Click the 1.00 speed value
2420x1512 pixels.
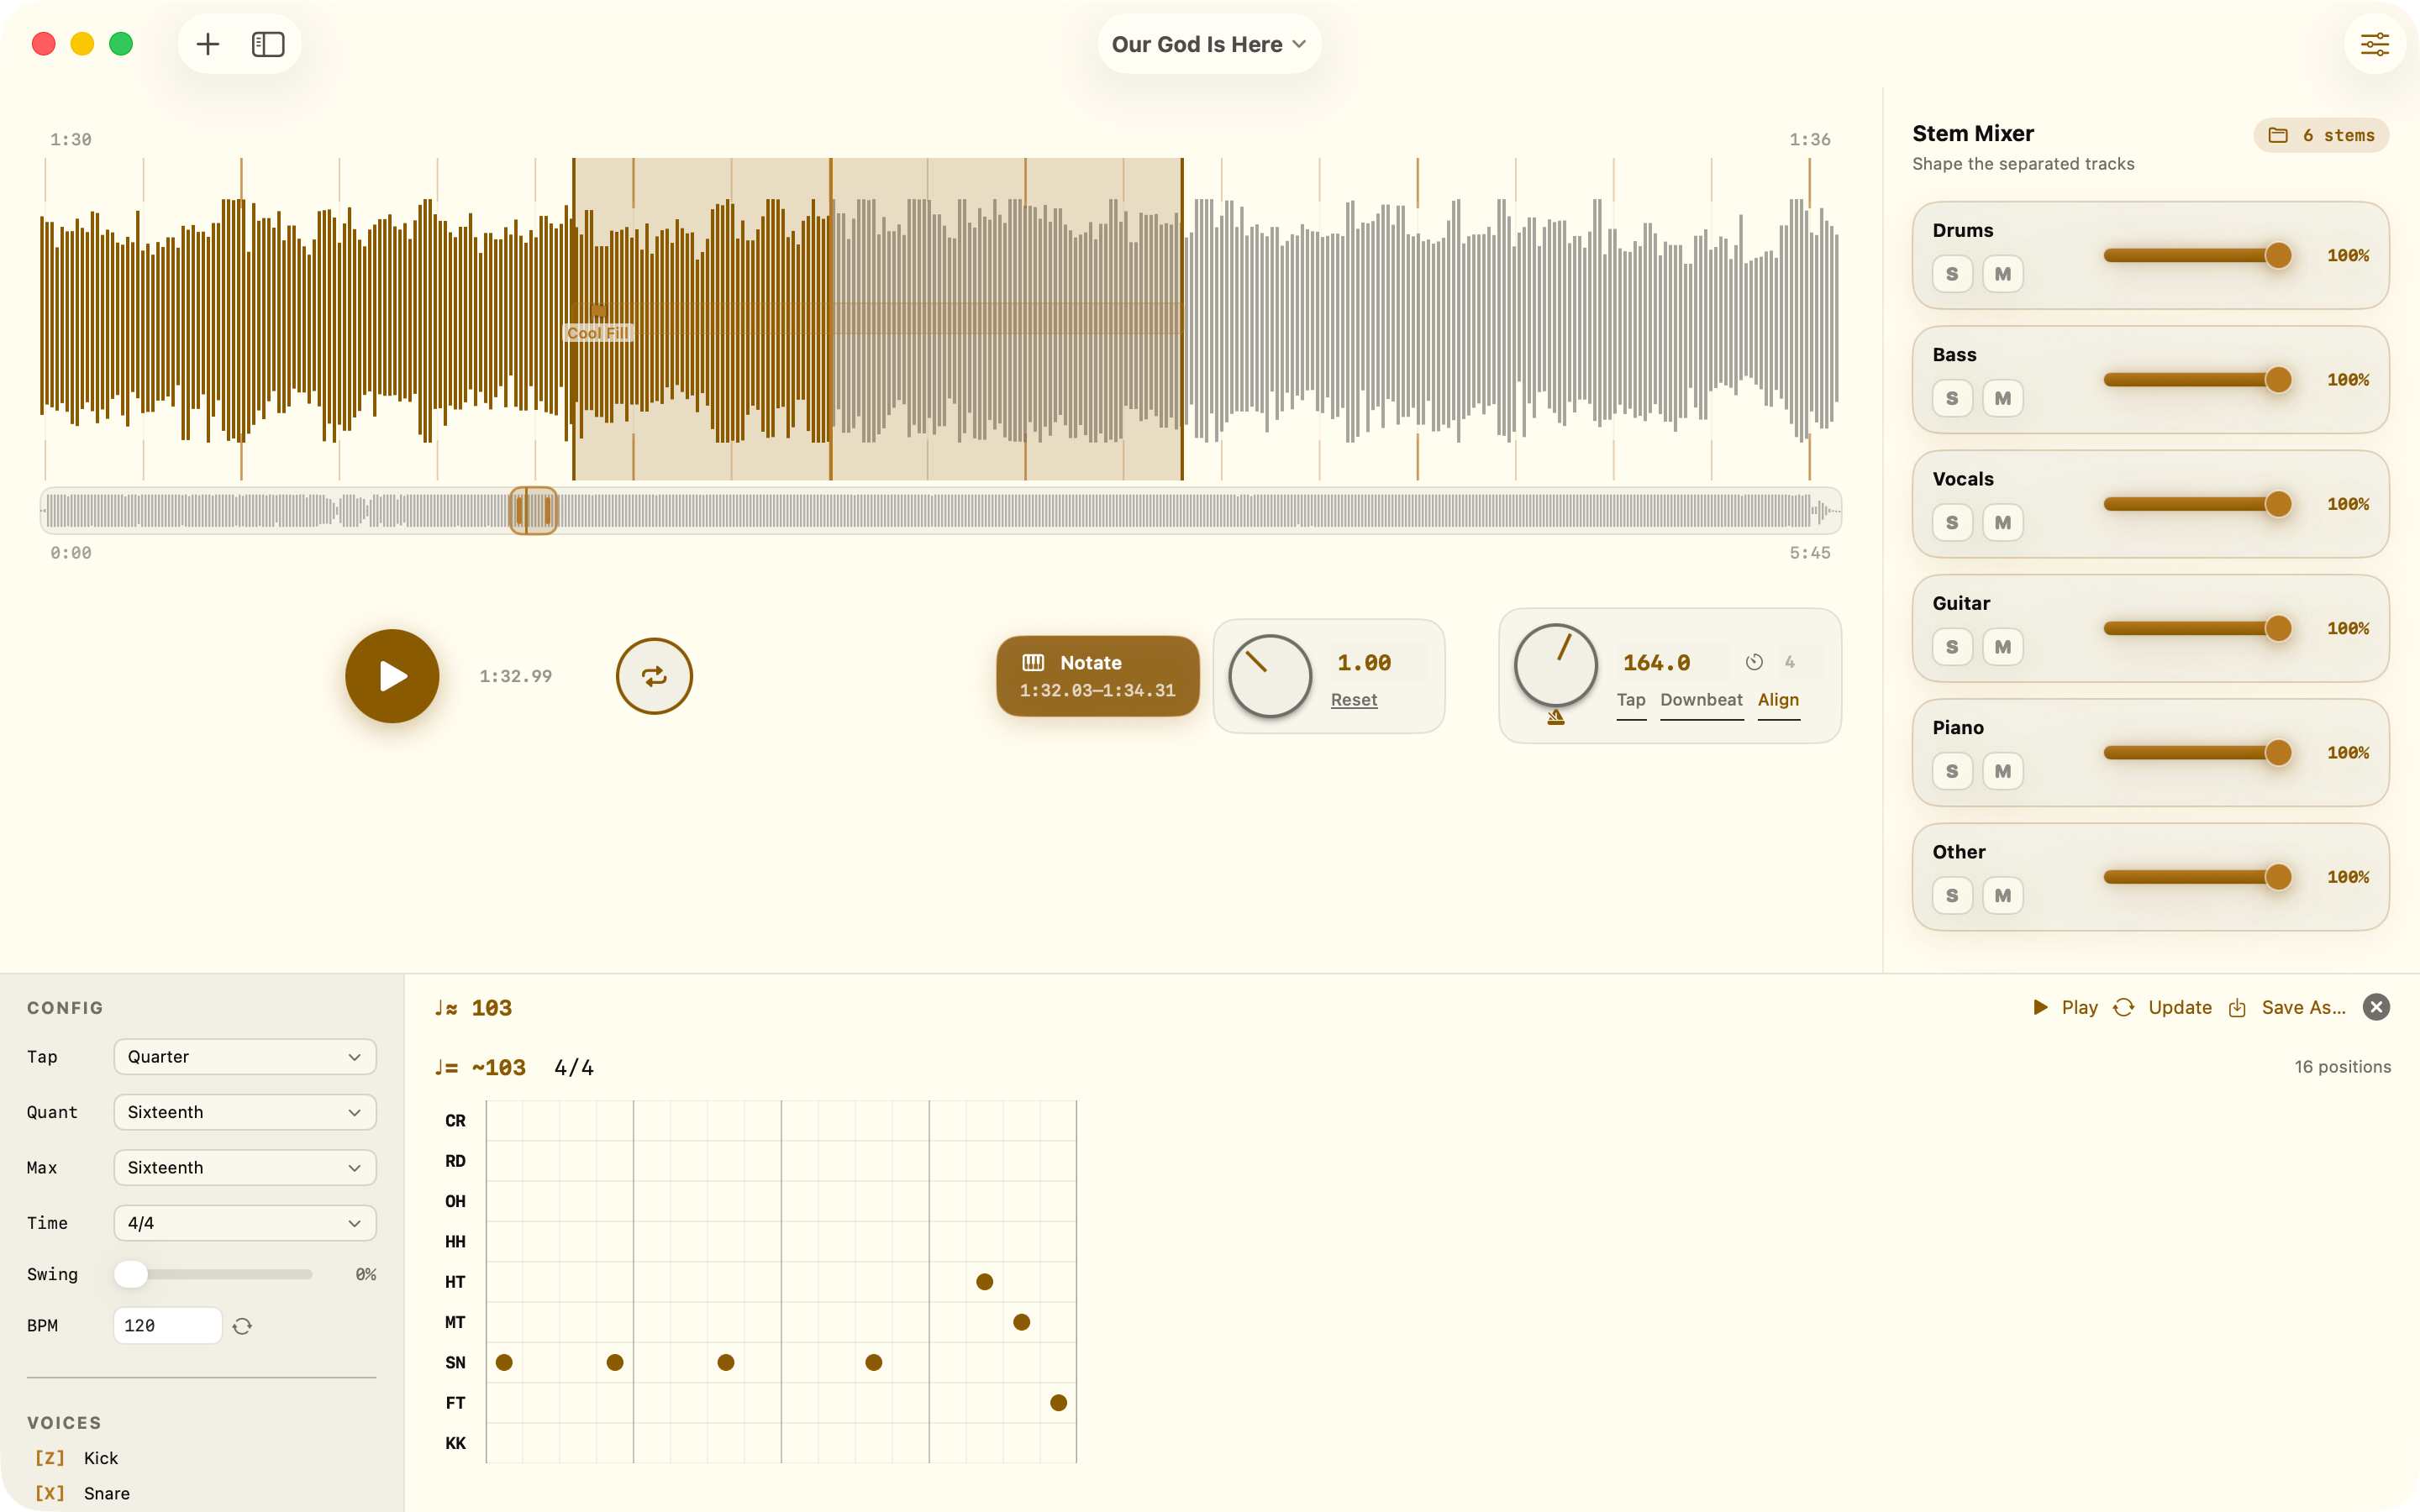1379,662
